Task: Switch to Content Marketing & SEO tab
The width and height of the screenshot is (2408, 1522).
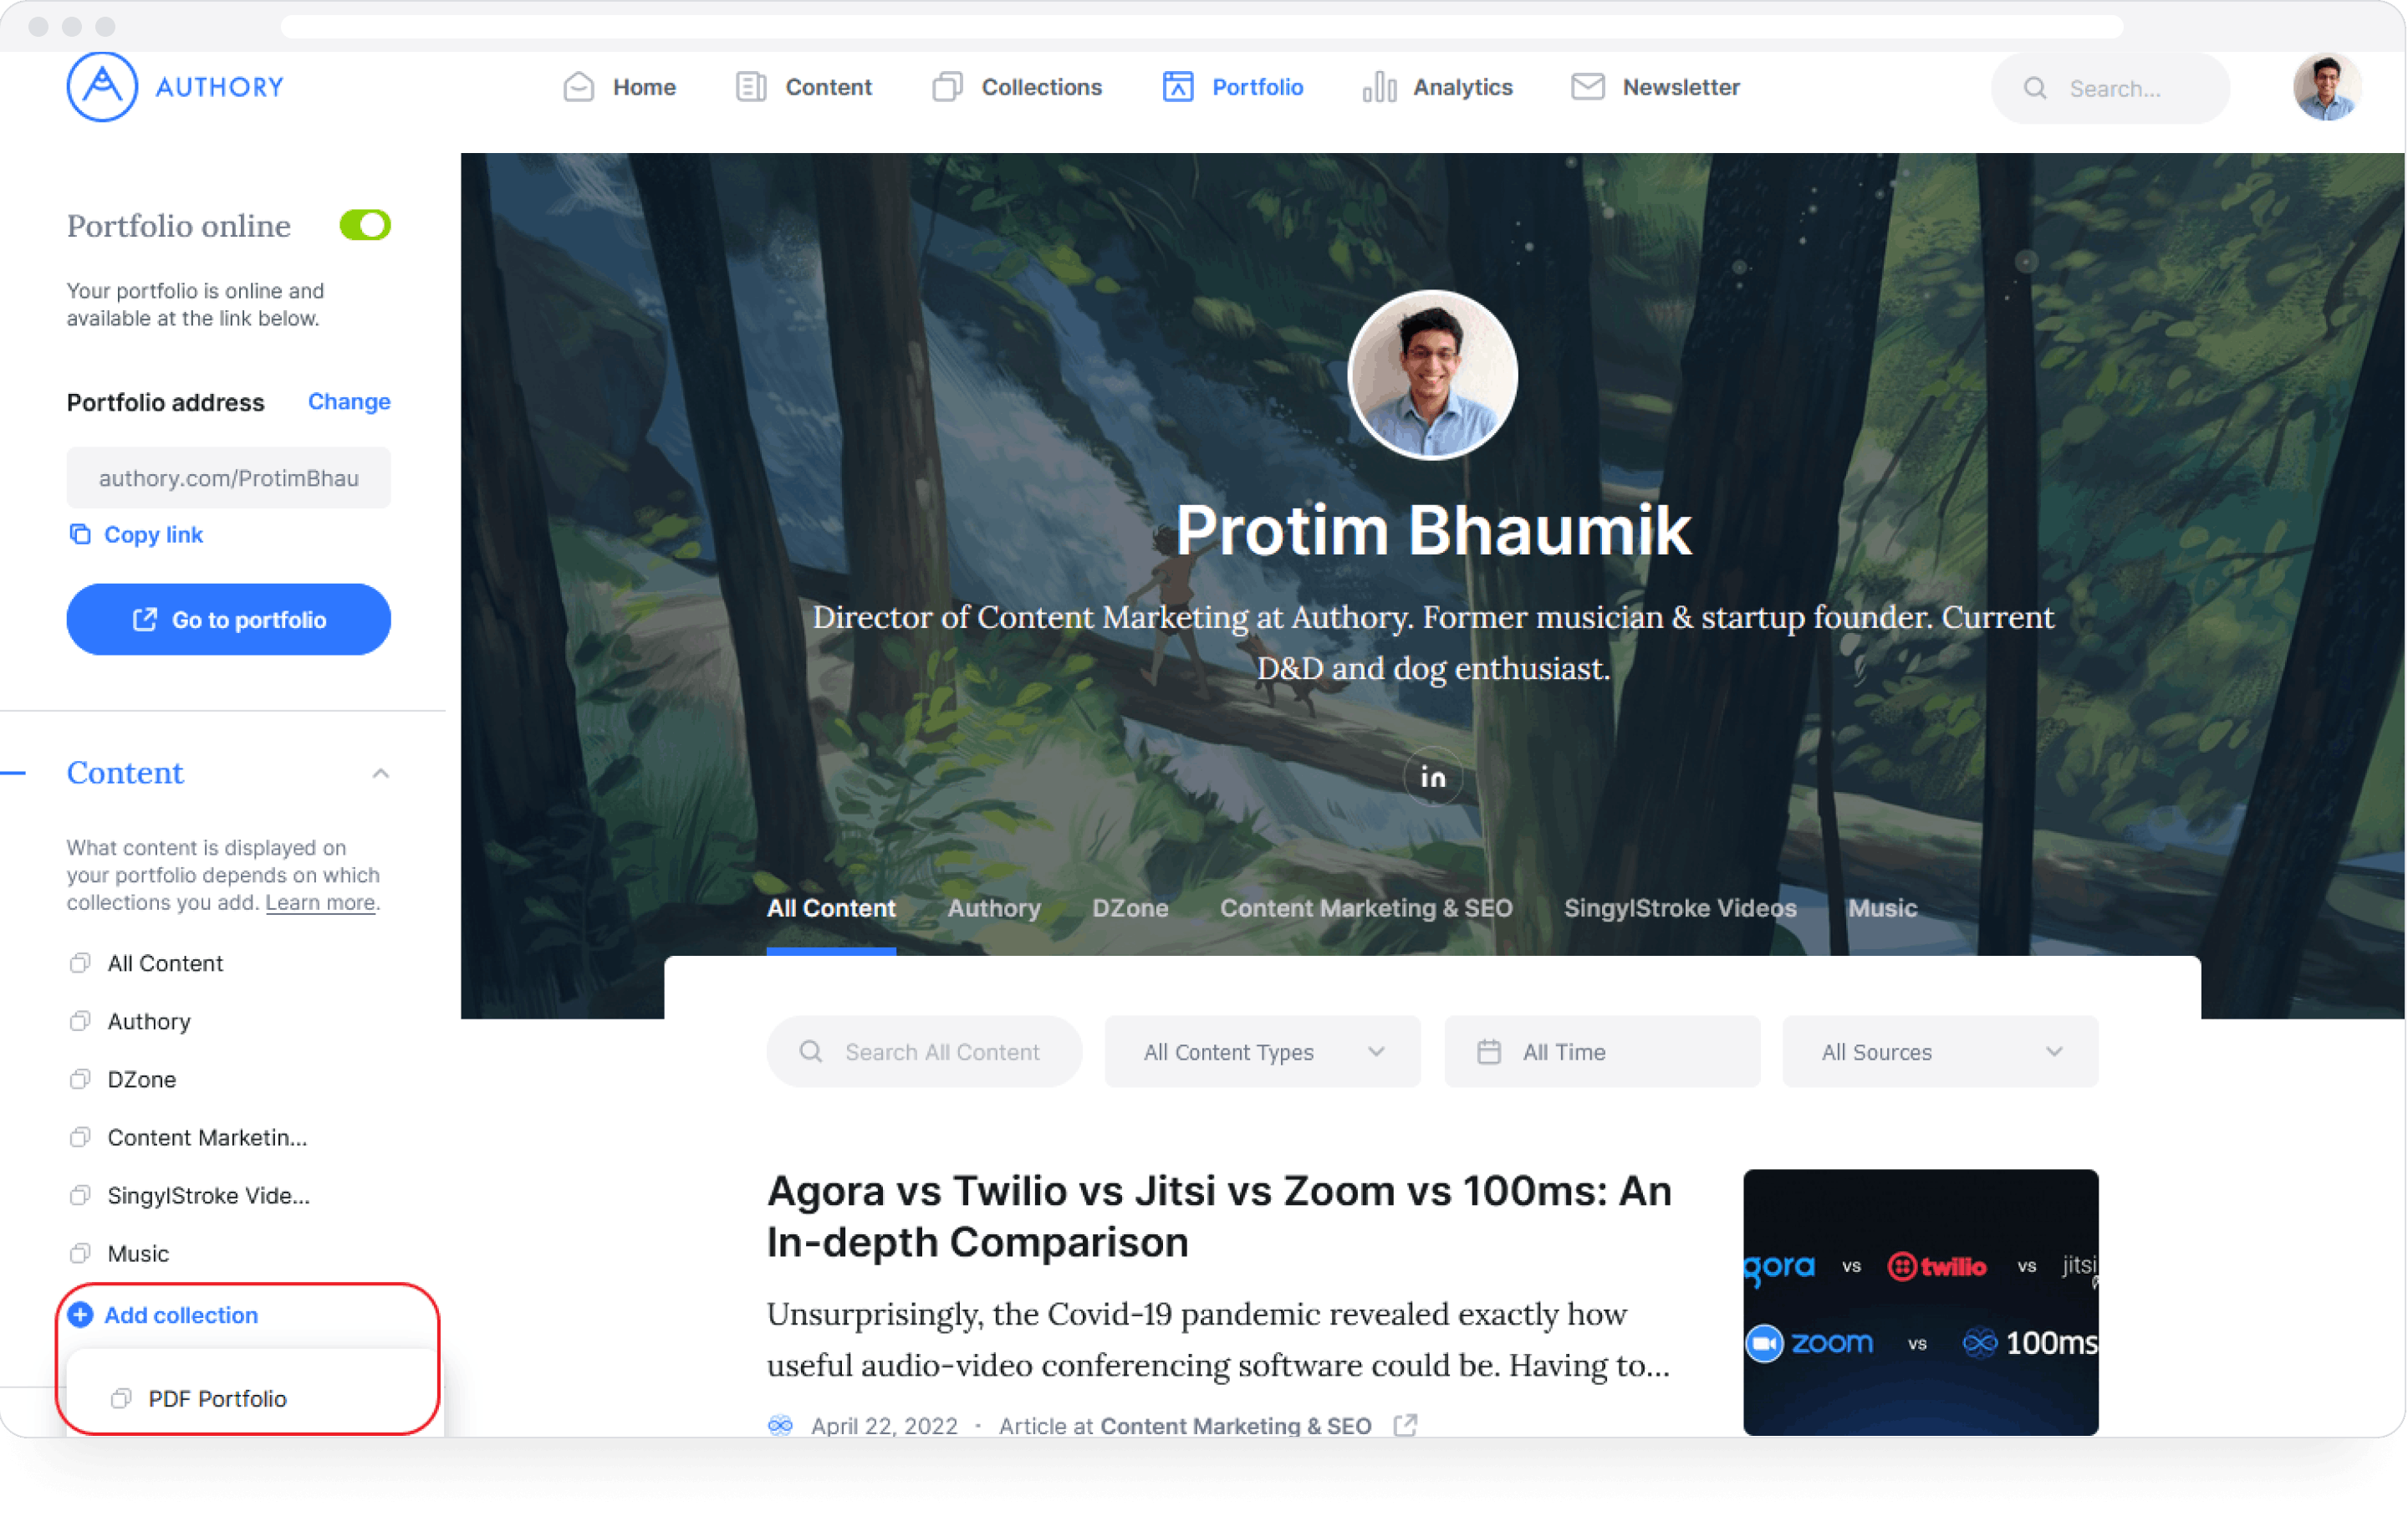Action: (1366, 909)
